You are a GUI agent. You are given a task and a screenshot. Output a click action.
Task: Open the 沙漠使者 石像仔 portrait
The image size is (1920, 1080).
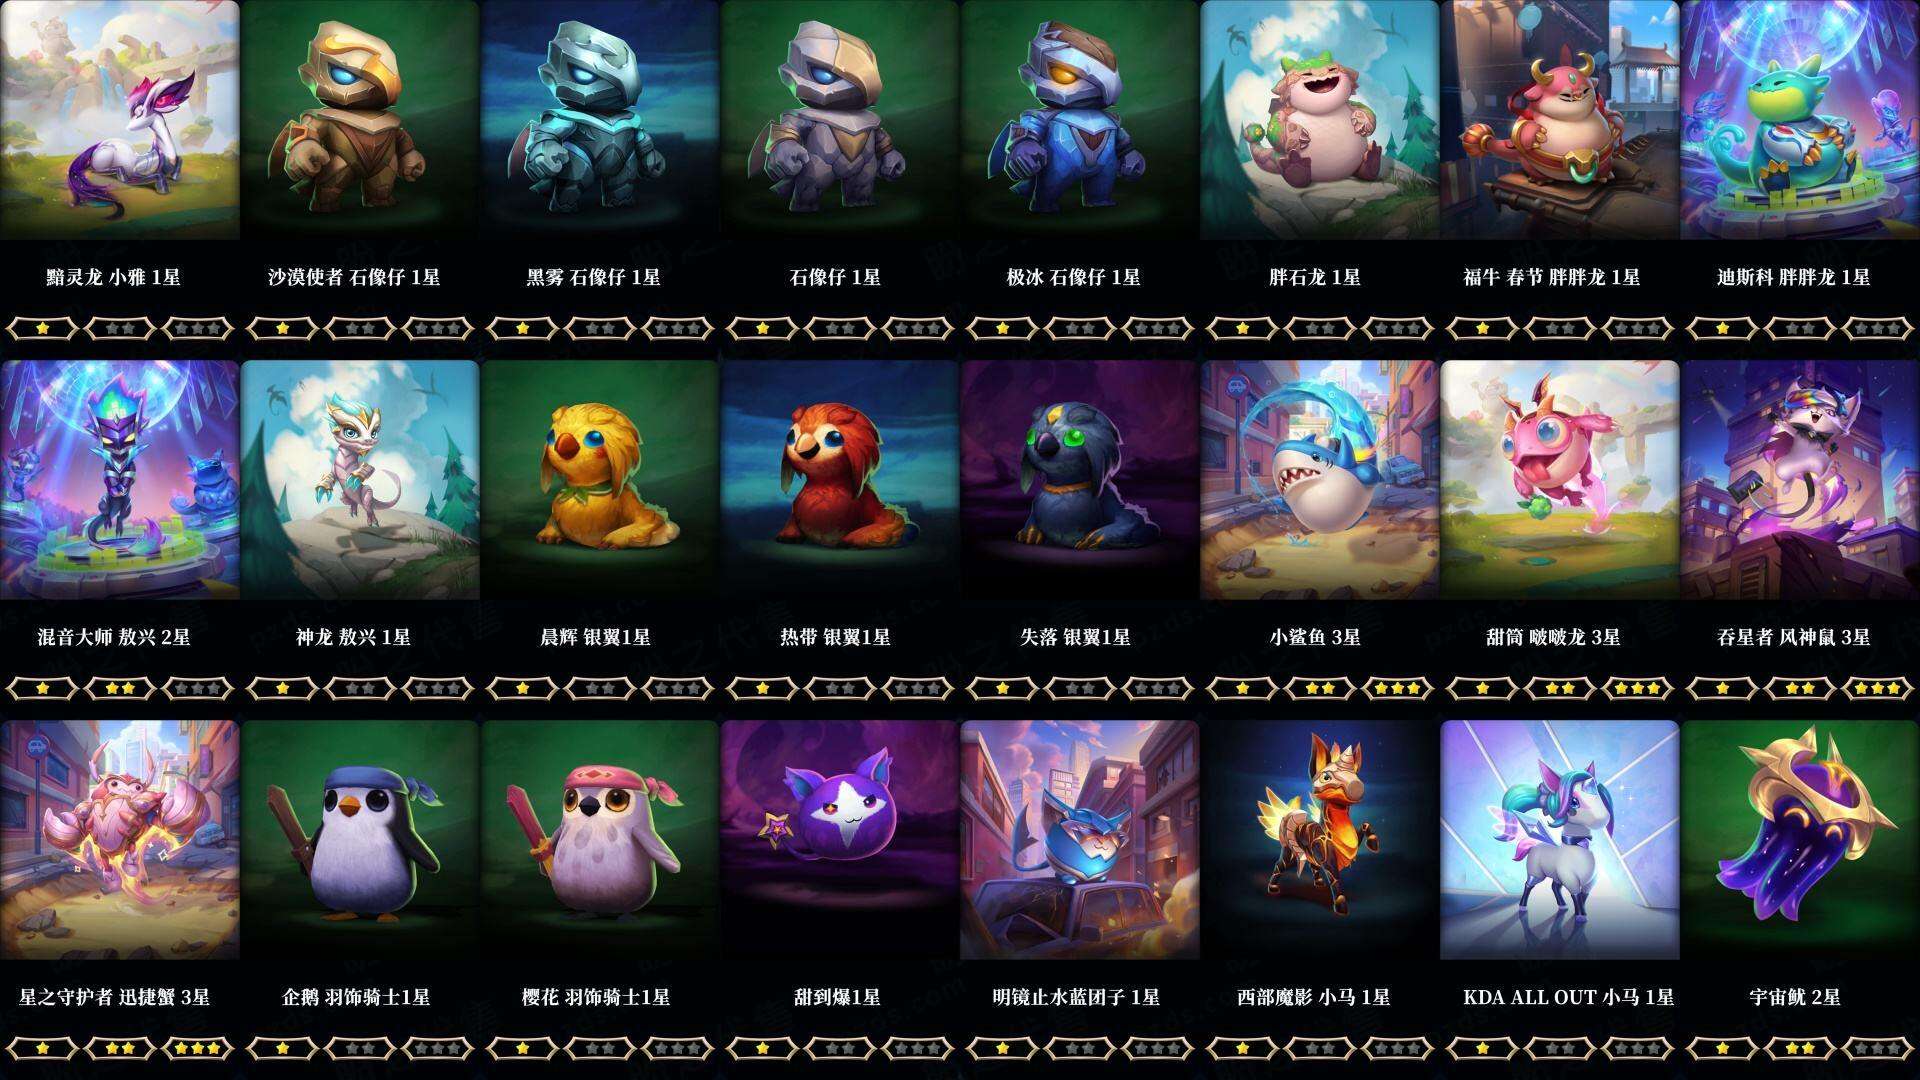click(x=360, y=120)
